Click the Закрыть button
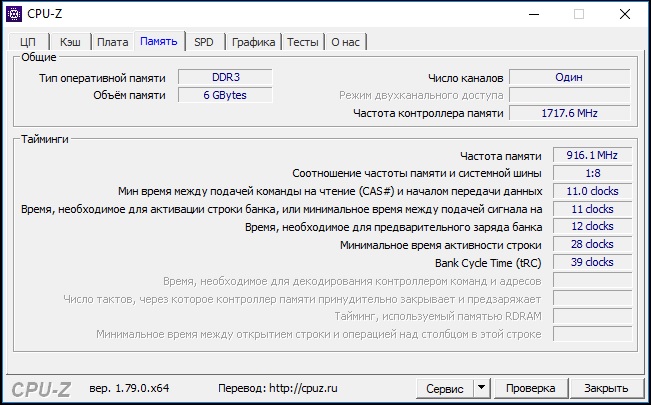Viewport: 651px width, 405px height. pyautogui.click(x=606, y=388)
